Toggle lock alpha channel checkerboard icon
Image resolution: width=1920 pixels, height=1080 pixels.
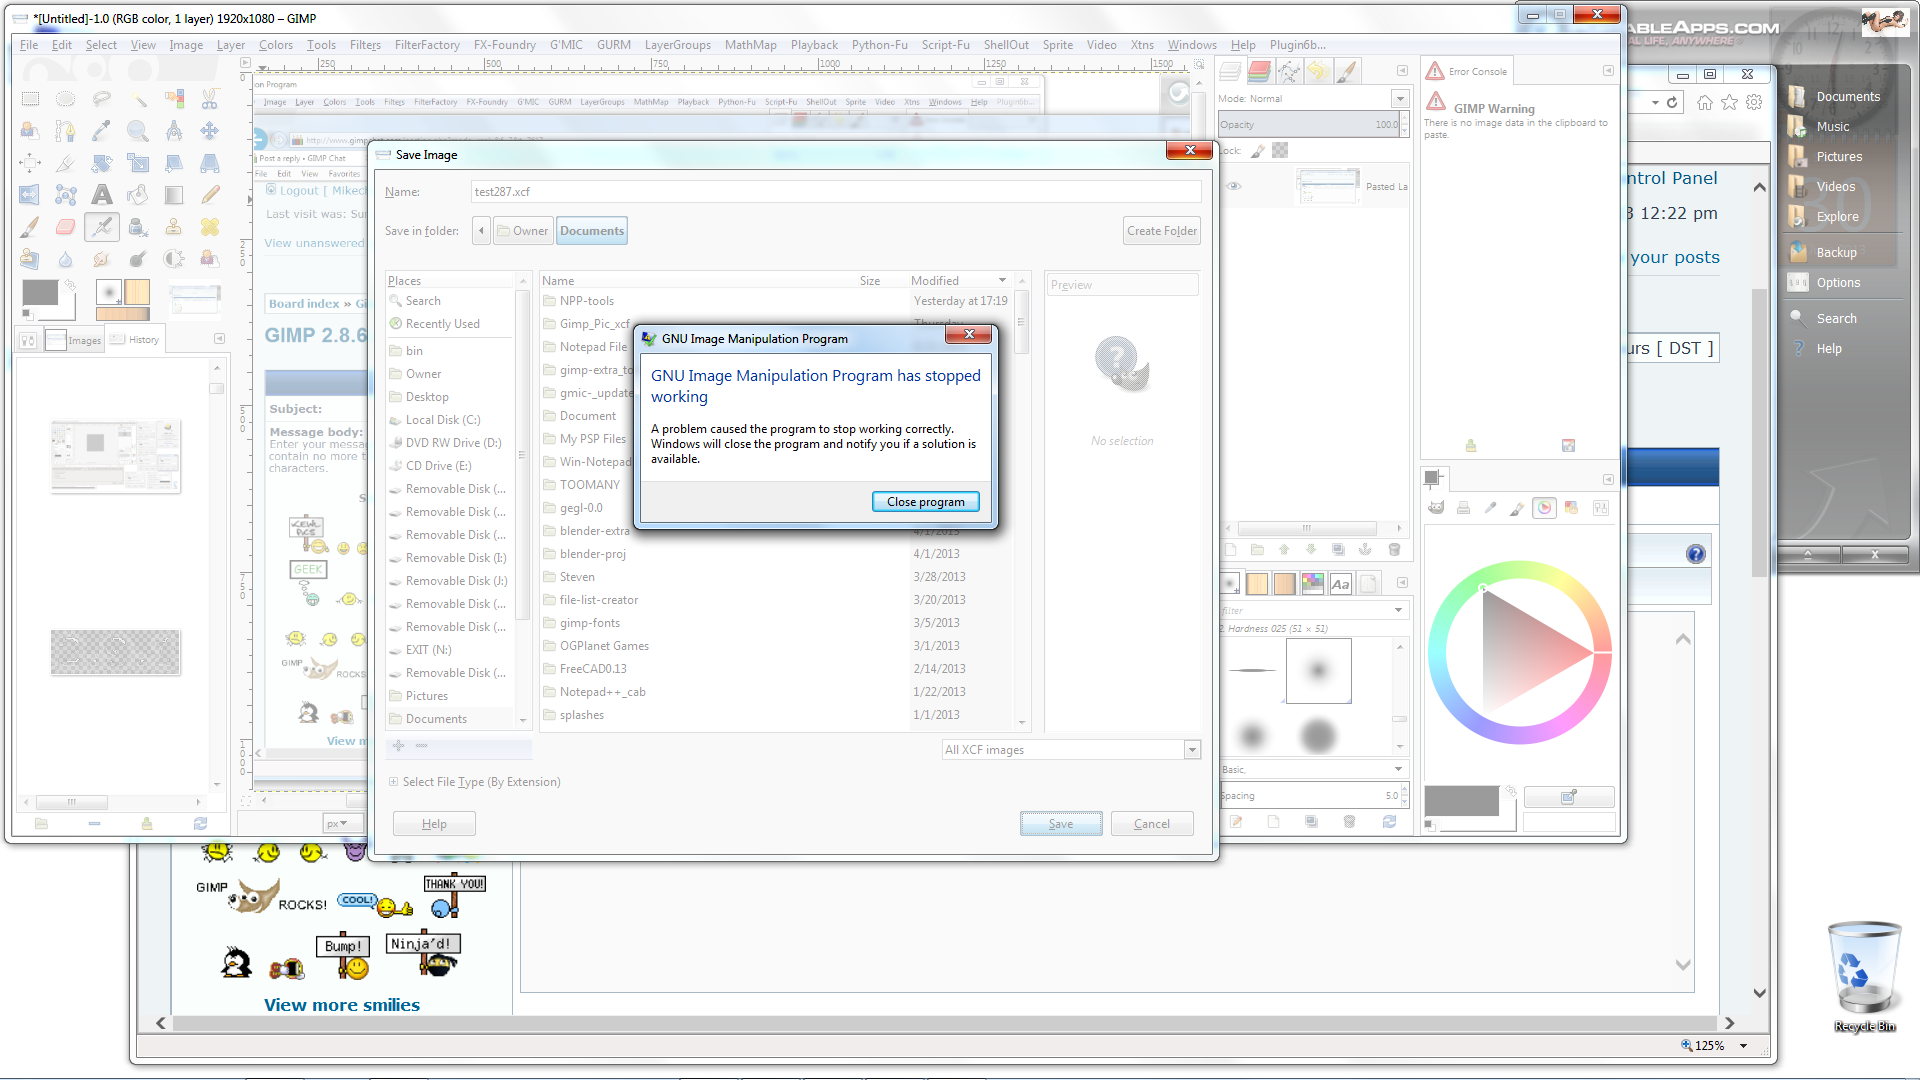click(1280, 151)
